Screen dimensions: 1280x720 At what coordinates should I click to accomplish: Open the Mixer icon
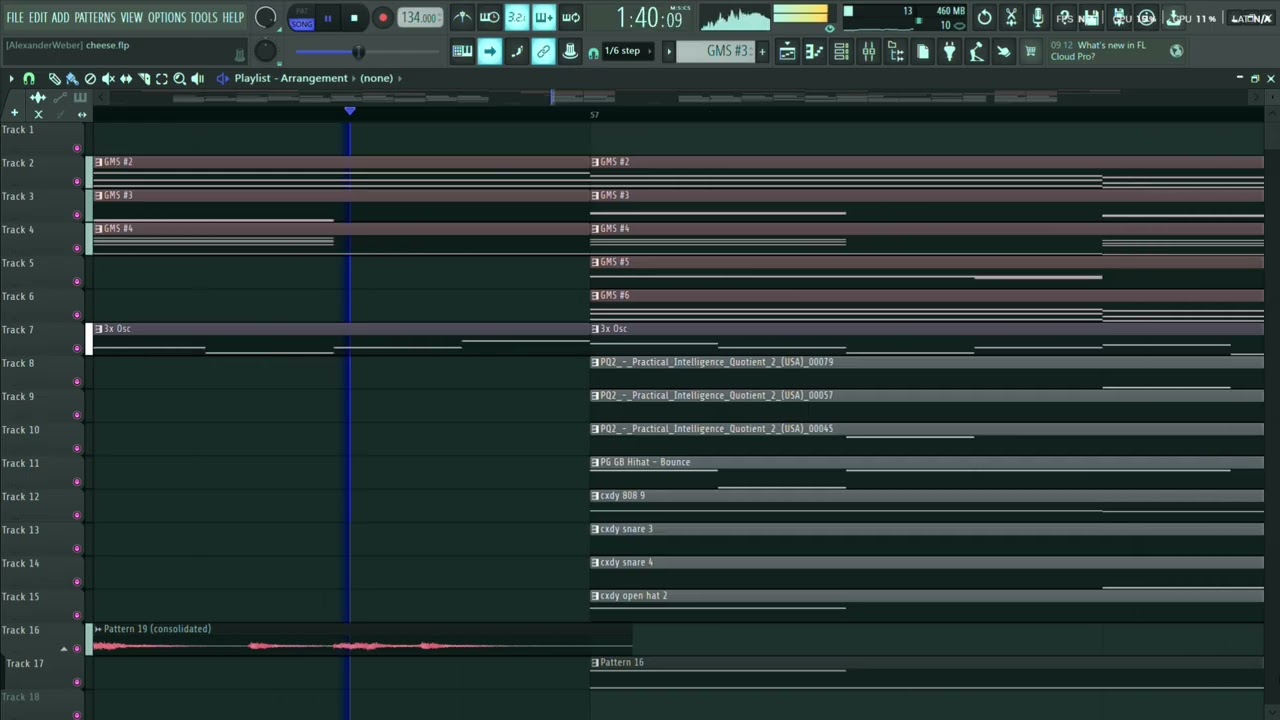point(869,51)
